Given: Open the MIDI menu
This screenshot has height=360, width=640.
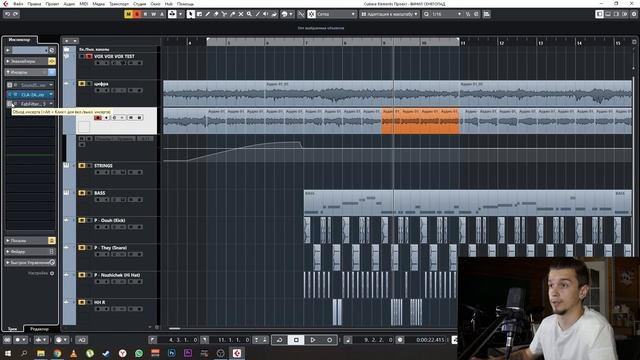Looking at the screenshot, I should [x=84, y=4].
